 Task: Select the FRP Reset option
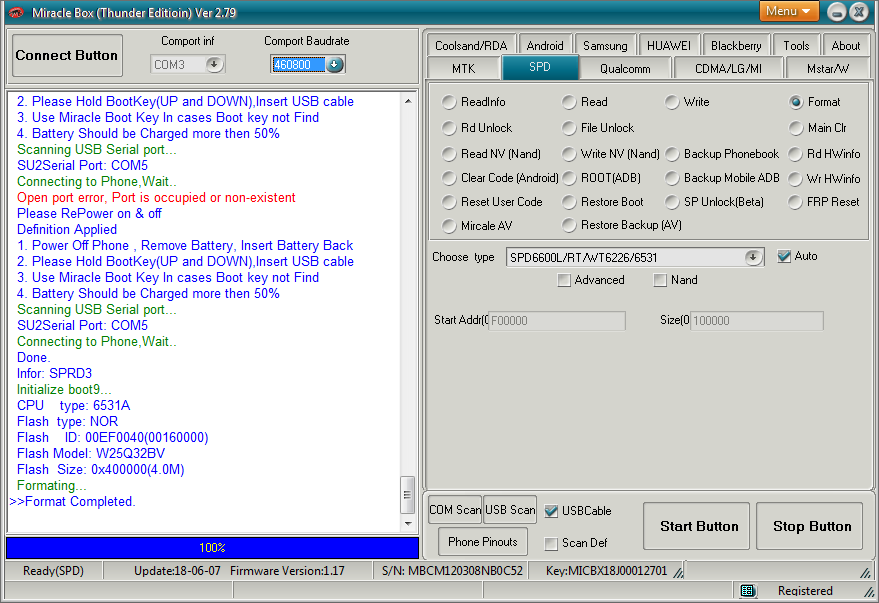(824, 202)
